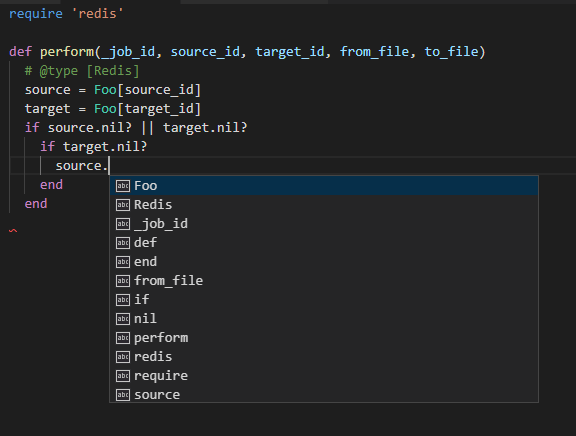
Task: Click the abc icon beside from_file
Action: [x=123, y=281]
